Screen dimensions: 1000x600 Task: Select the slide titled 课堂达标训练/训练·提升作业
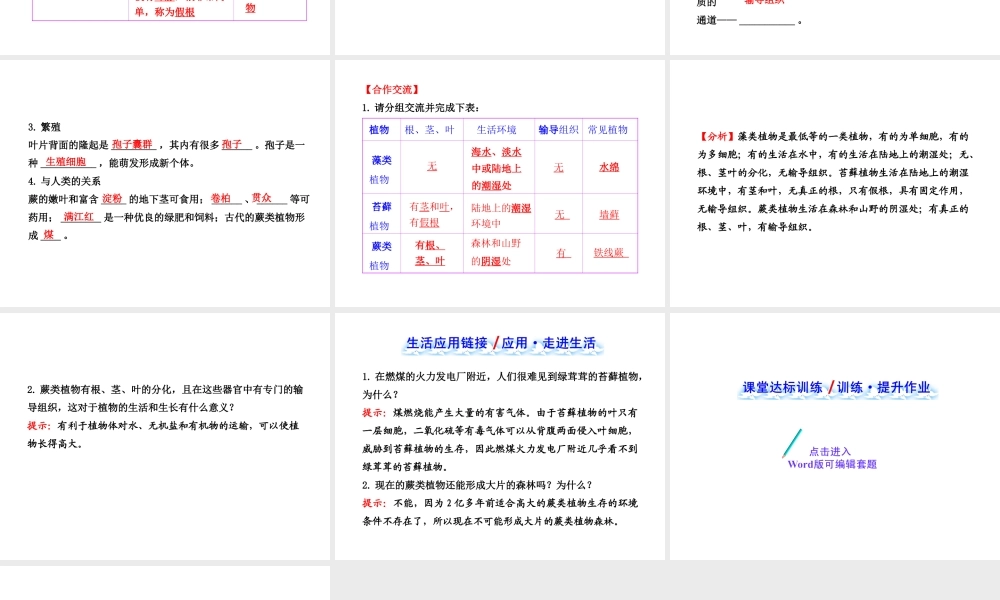835,436
